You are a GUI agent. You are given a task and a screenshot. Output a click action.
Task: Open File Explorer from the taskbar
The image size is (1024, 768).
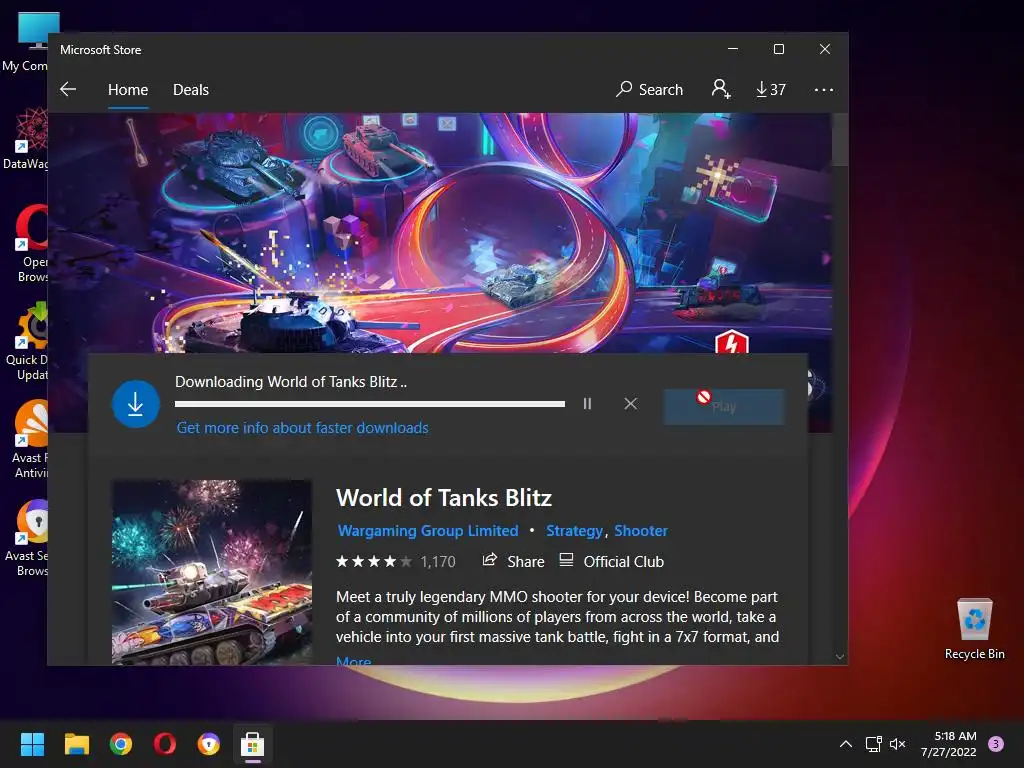click(x=76, y=744)
